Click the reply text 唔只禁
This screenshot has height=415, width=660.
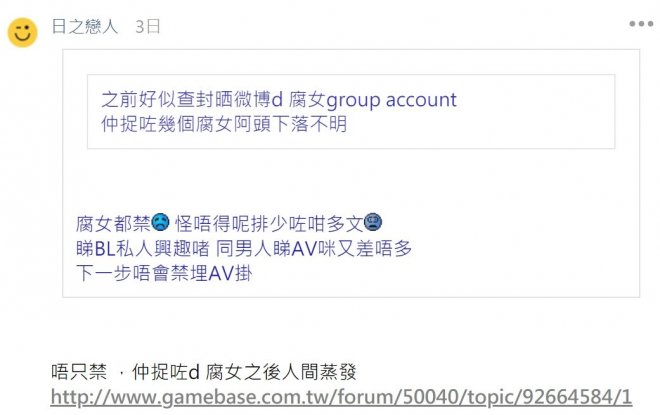(79, 372)
